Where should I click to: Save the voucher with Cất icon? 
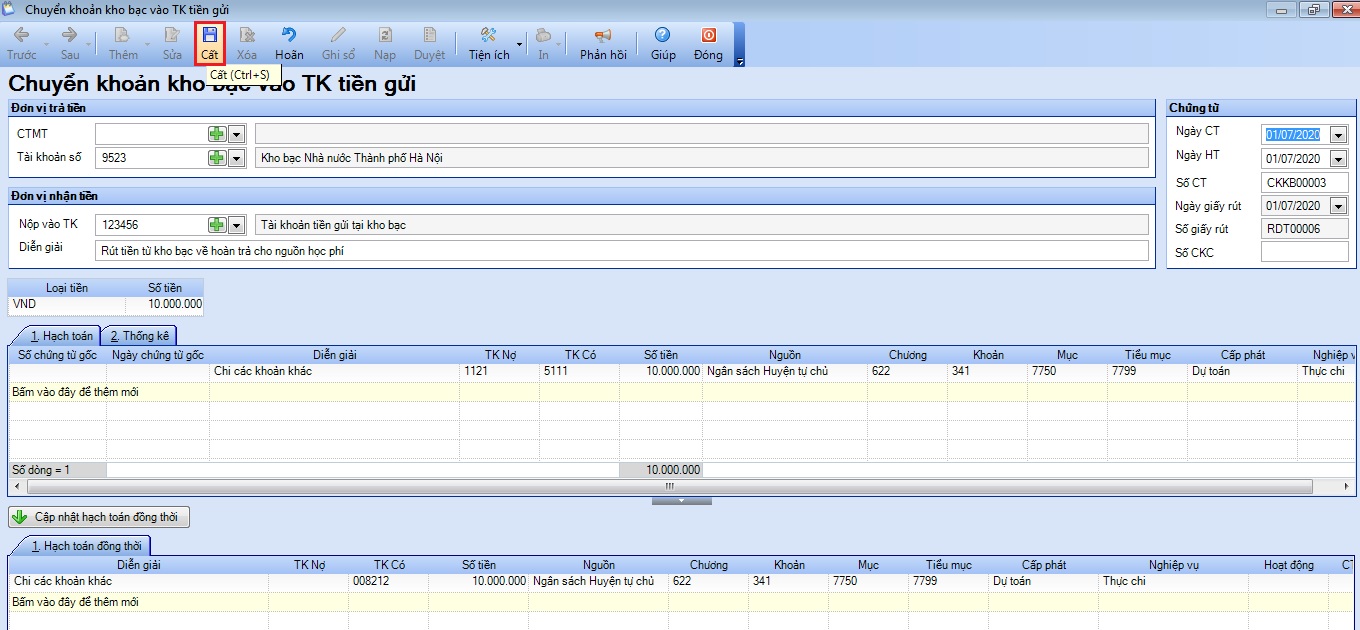click(210, 44)
